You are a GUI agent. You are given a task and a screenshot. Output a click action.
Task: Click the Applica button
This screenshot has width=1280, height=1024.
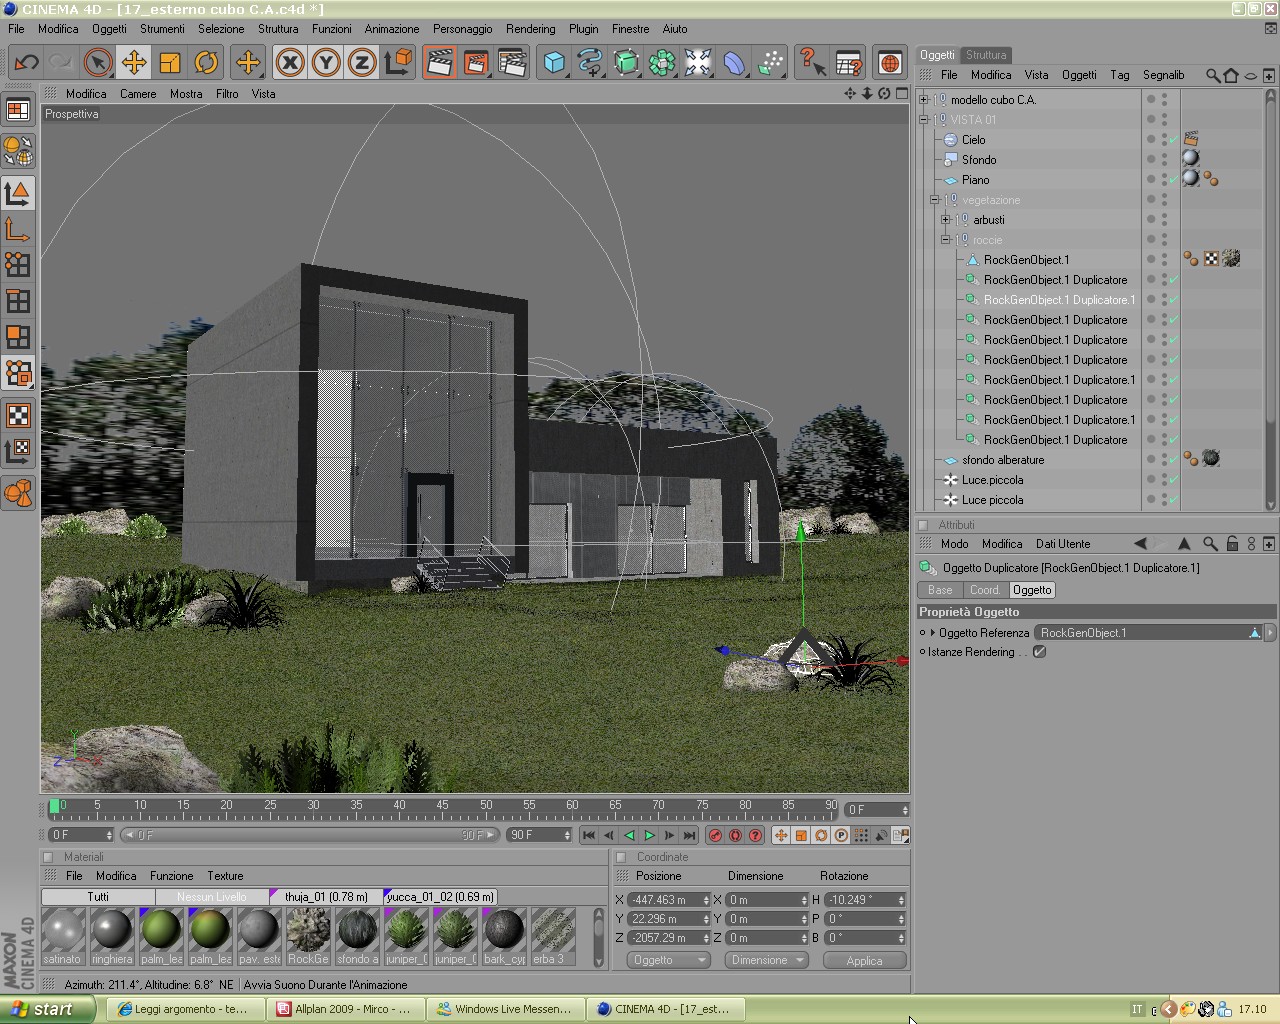pyautogui.click(x=864, y=960)
